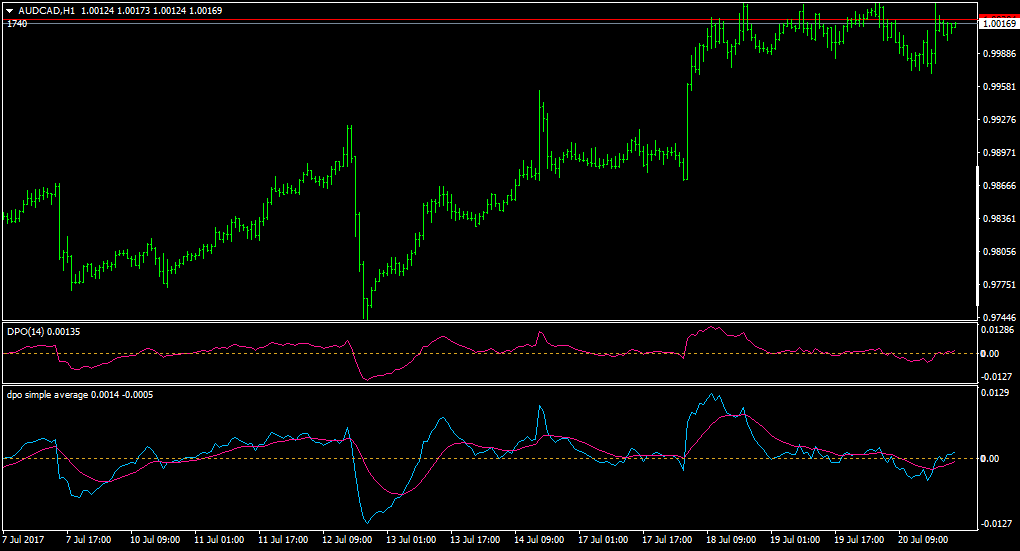Click the 12 Jul 09:00 time label
1020x551 pixels.
pos(347,540)
